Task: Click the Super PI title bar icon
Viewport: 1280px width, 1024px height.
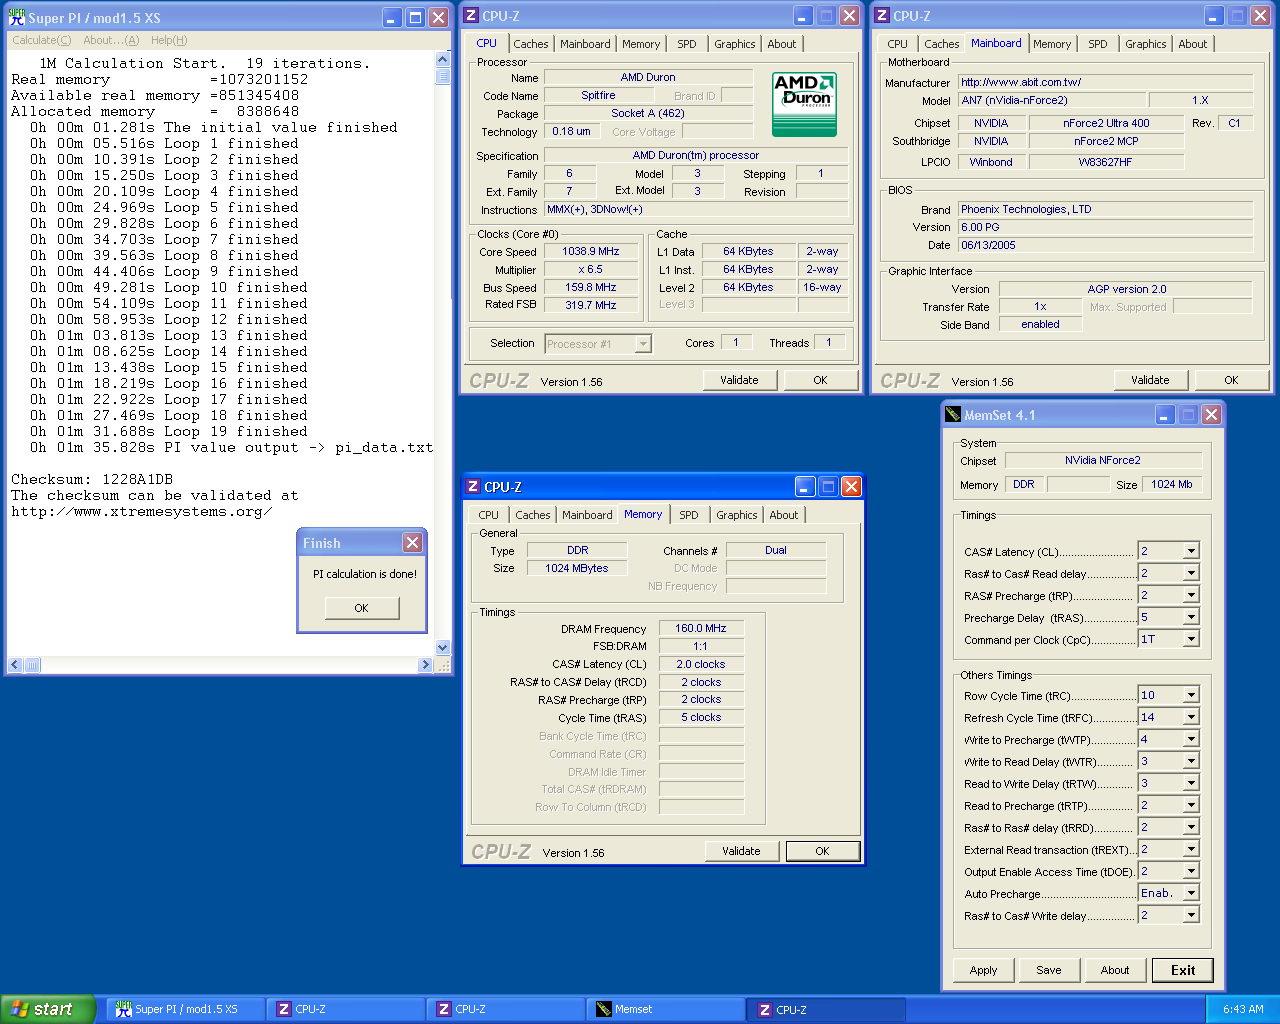Action: pos(16,17)
